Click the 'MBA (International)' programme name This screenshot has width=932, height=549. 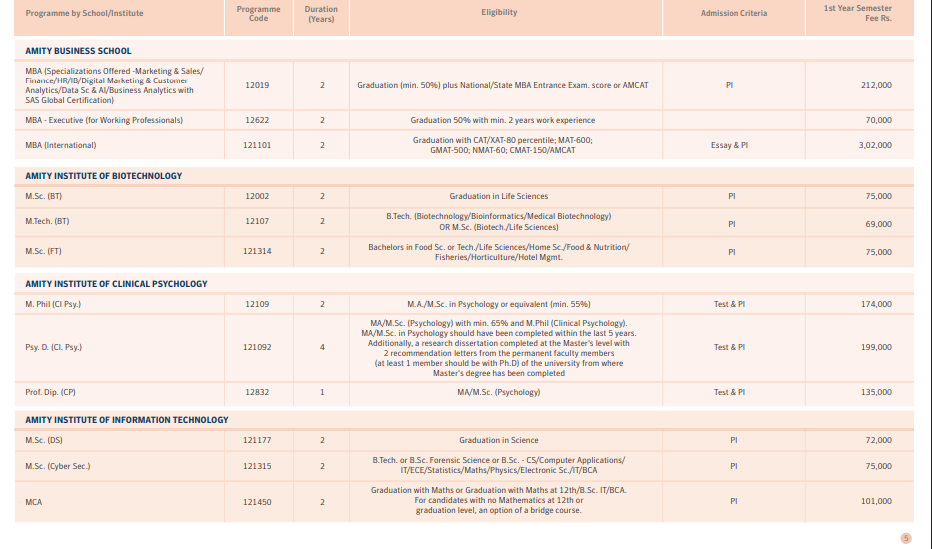tap(61, 145)
